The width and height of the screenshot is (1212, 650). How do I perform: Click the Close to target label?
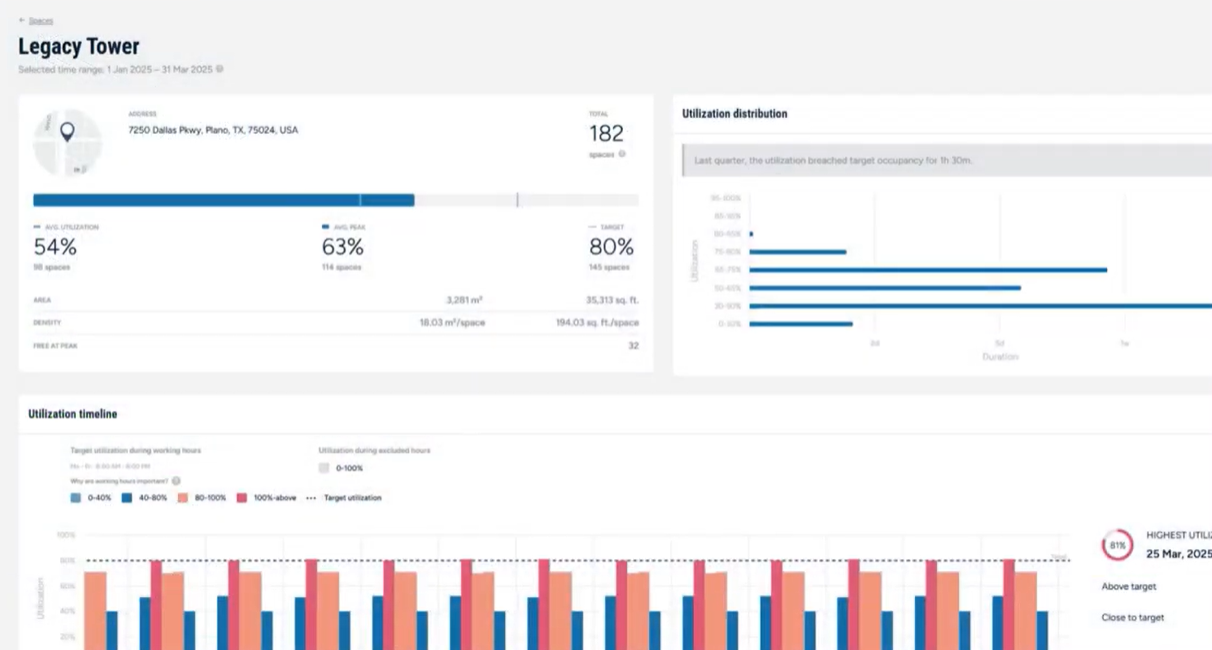coord(1132,617)
